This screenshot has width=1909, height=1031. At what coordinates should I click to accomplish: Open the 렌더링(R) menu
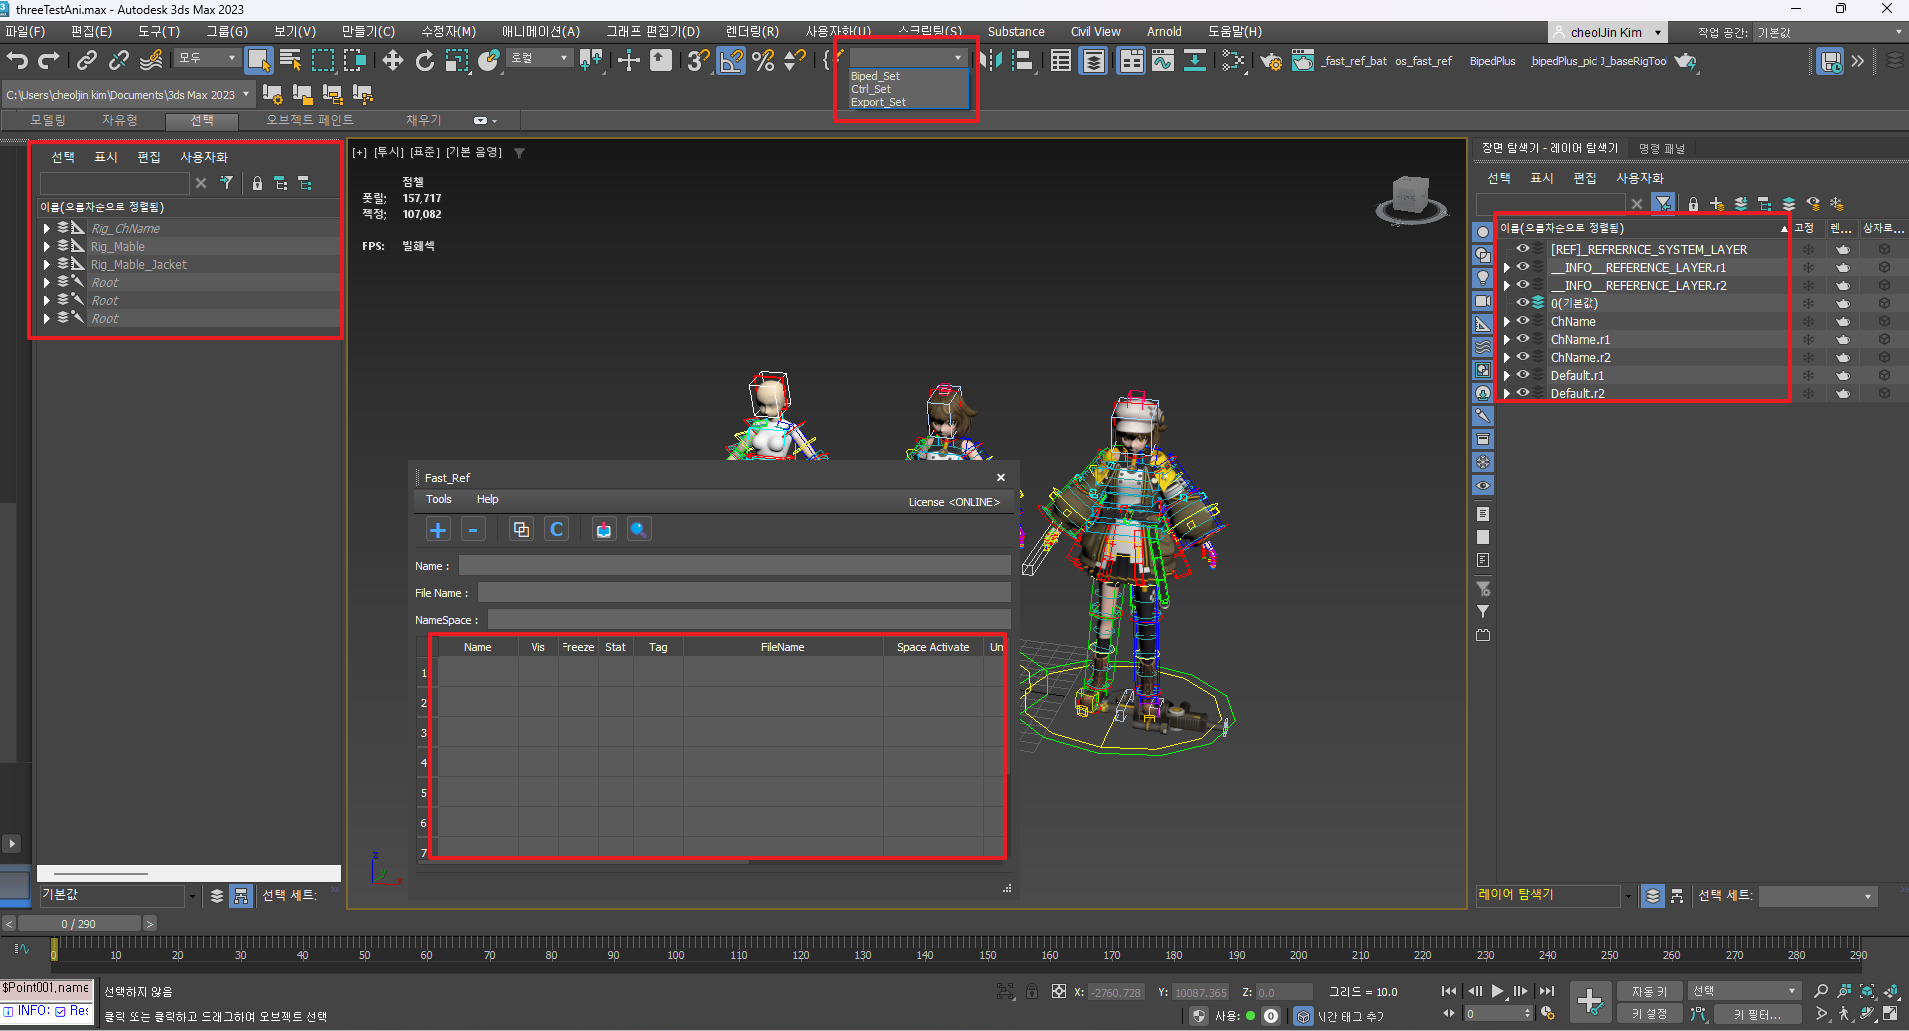(751, 32)
